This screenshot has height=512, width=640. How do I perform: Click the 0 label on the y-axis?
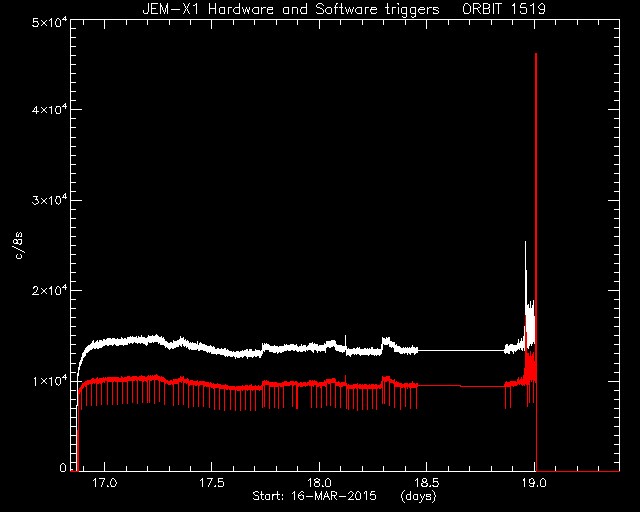[63, 468]
